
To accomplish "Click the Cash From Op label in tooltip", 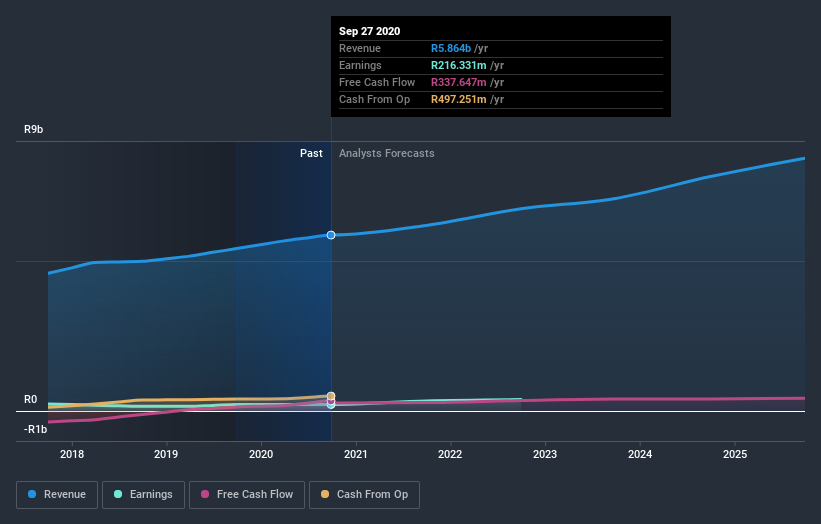I will 374,99.
